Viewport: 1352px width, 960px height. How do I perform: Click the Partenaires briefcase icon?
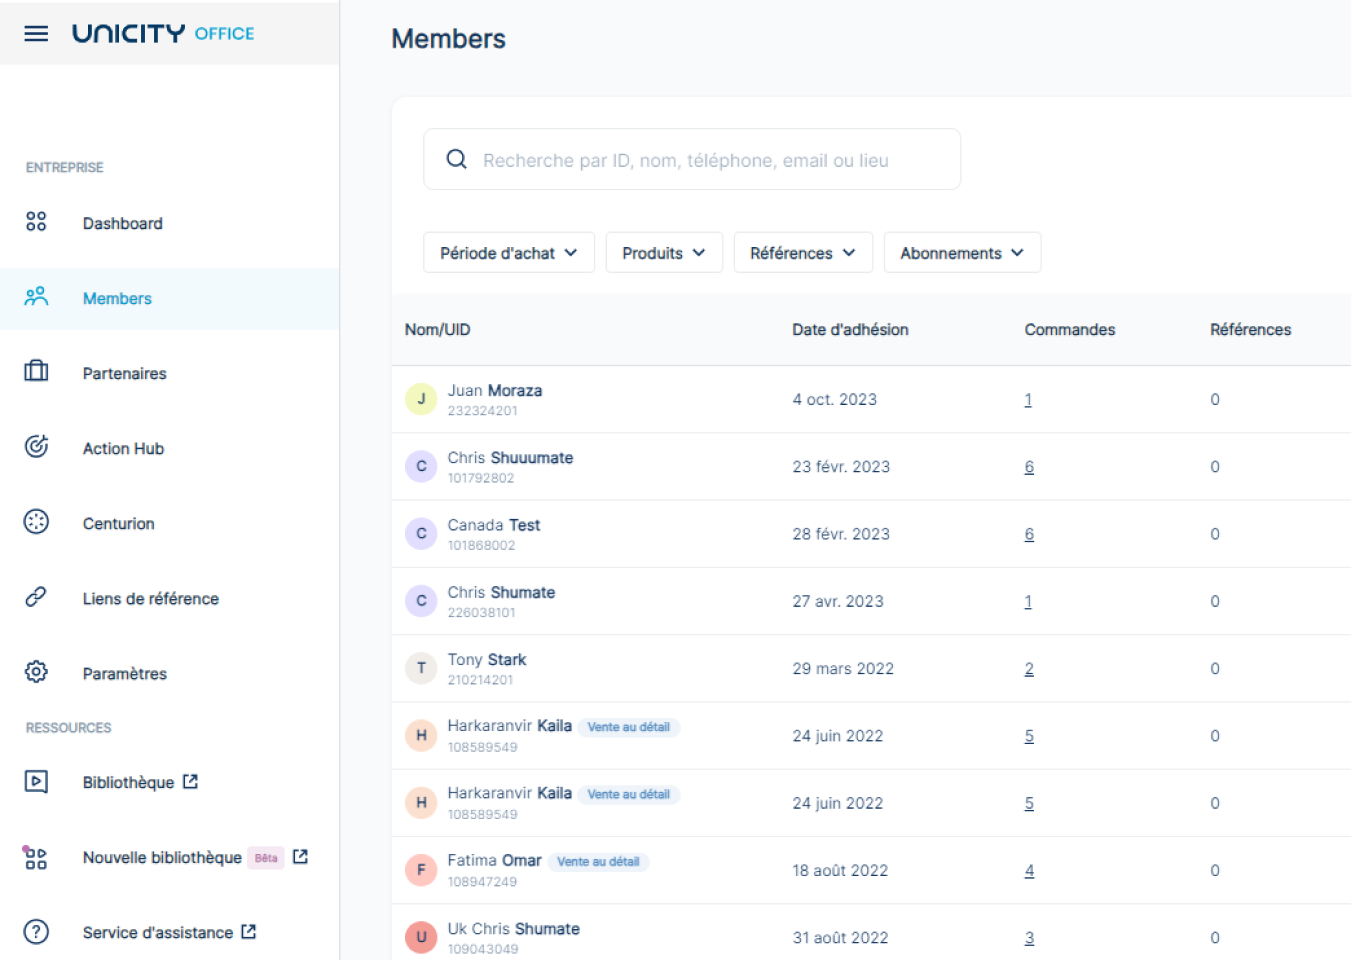[x=36, y=371]
